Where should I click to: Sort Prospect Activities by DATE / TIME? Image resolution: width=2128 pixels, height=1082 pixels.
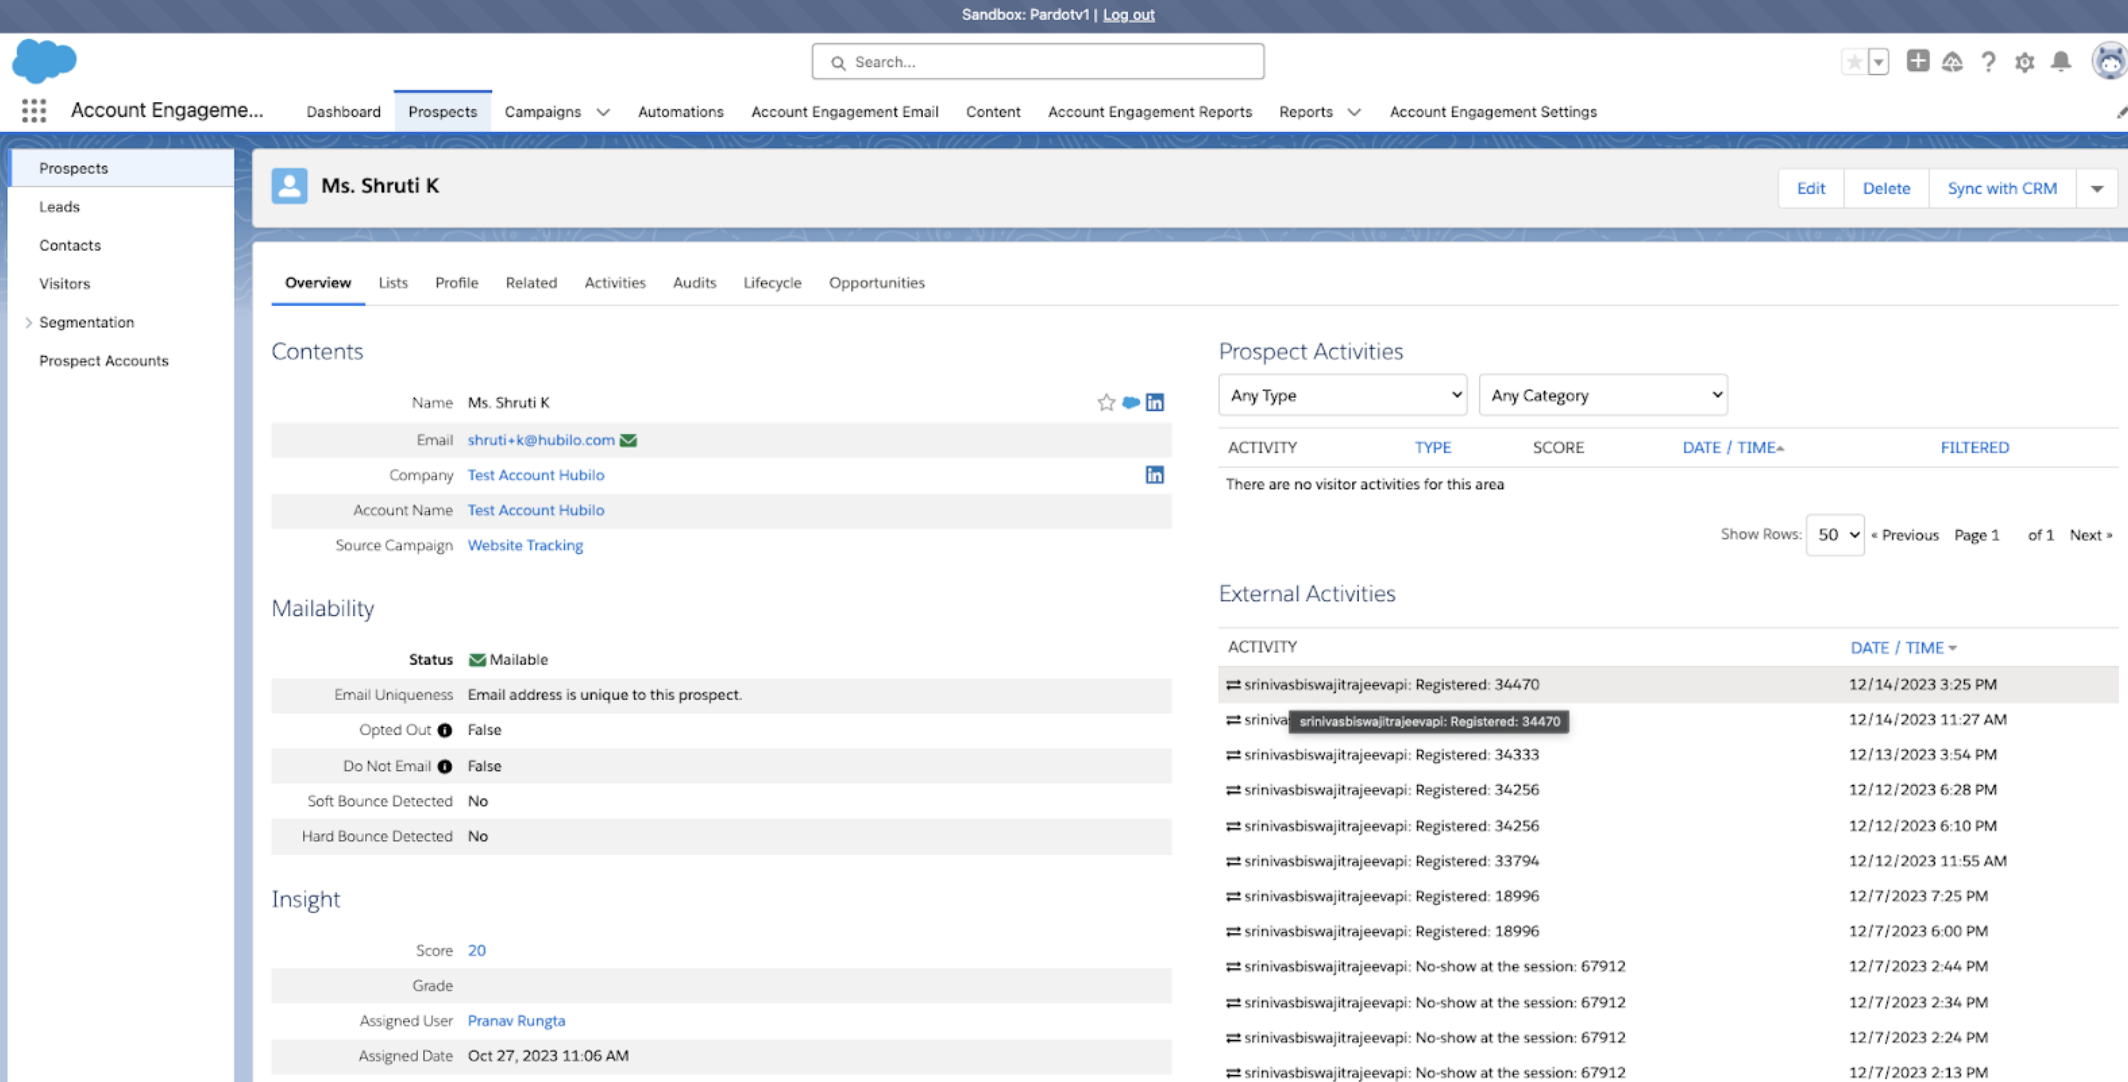[1733, 448]
